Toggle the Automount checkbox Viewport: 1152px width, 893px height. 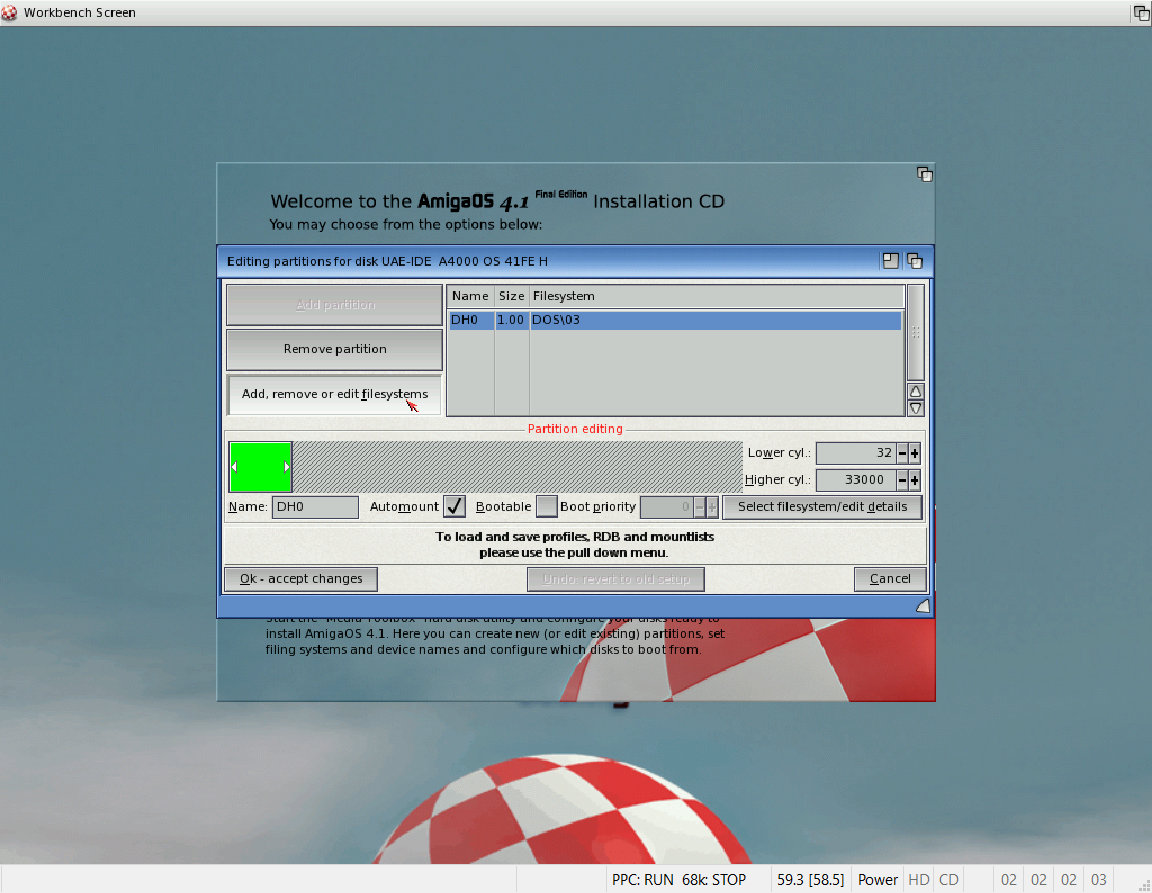[x=454, y=506]
